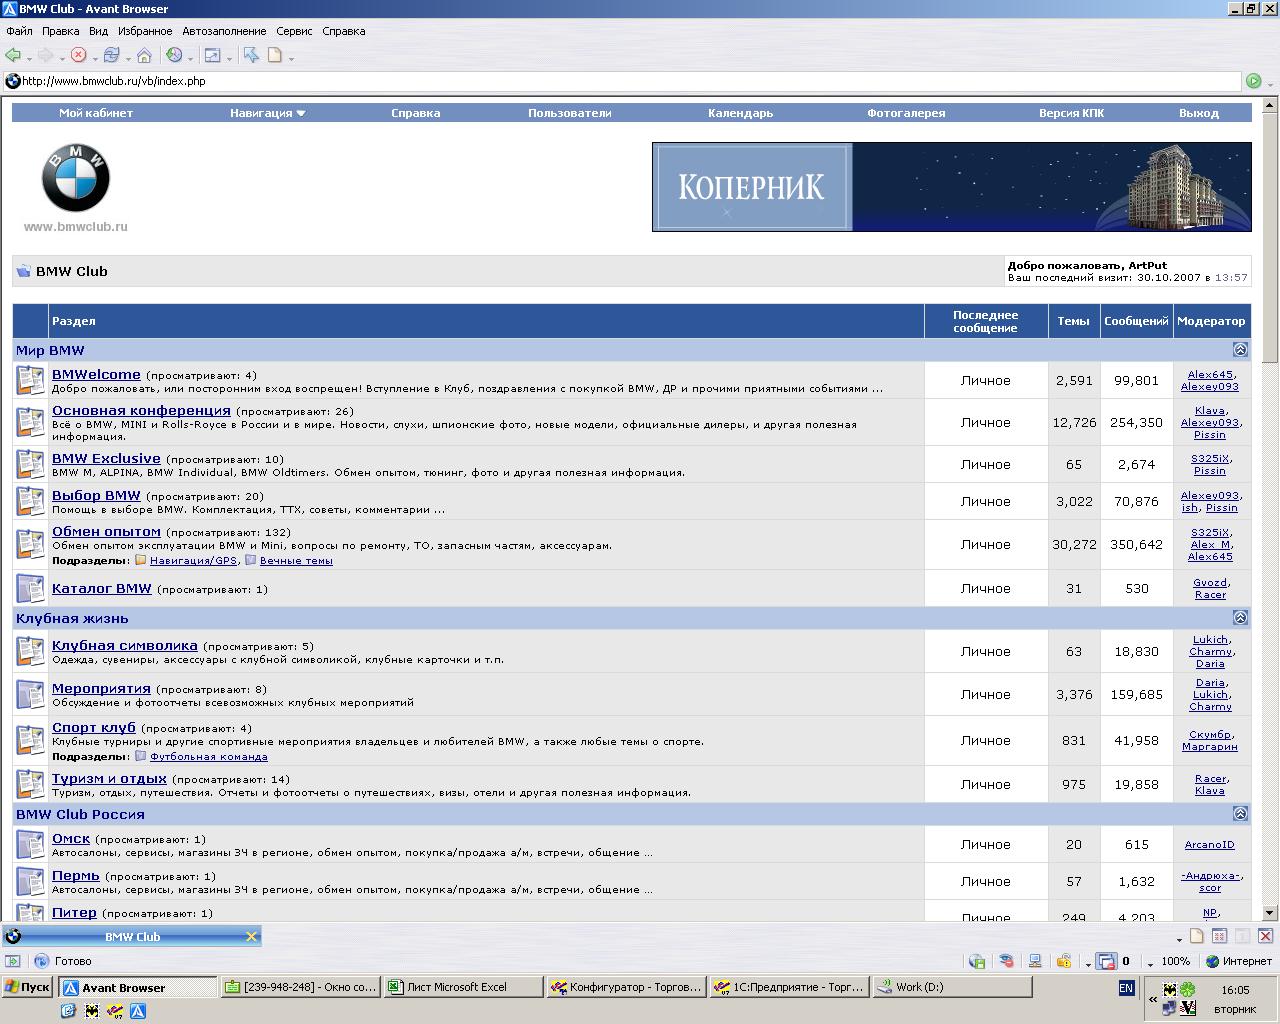Open the Файл menu
This screenshot has height=1024, width=1280.
tap(19, 31)
